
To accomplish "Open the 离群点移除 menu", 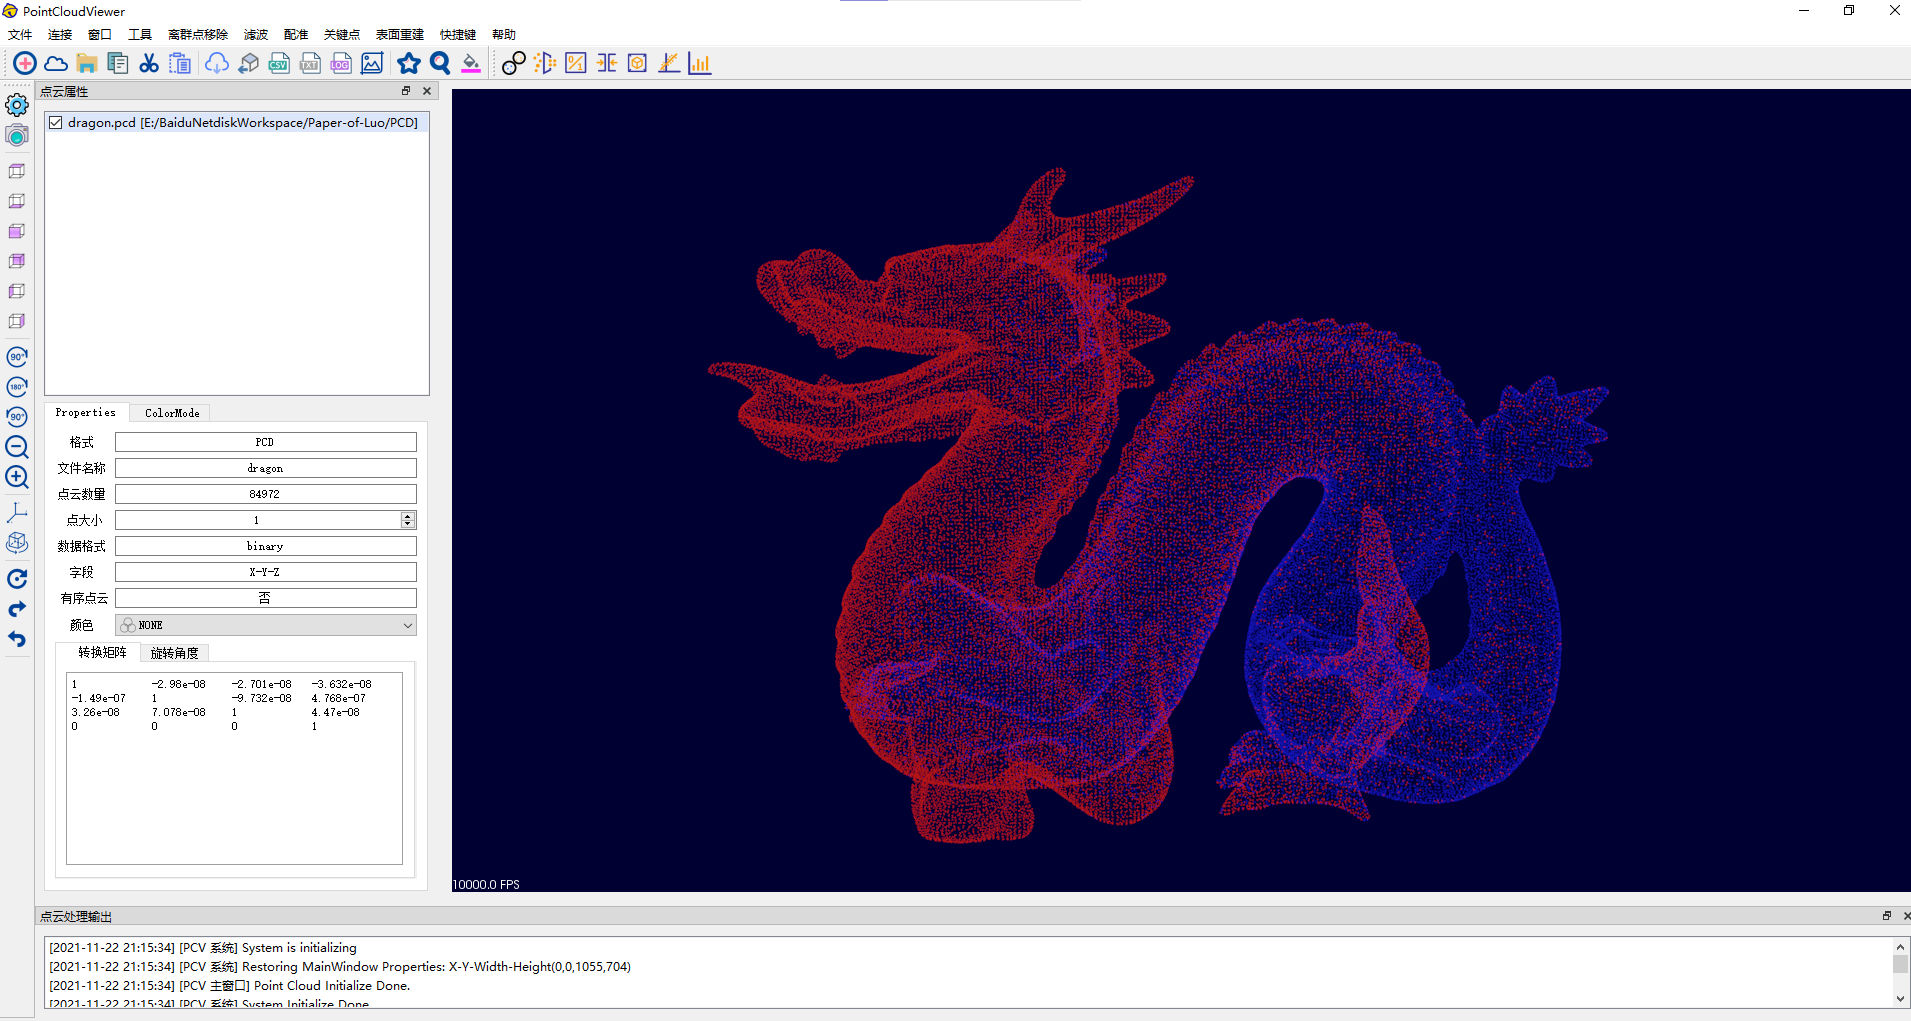I will 198,35.
